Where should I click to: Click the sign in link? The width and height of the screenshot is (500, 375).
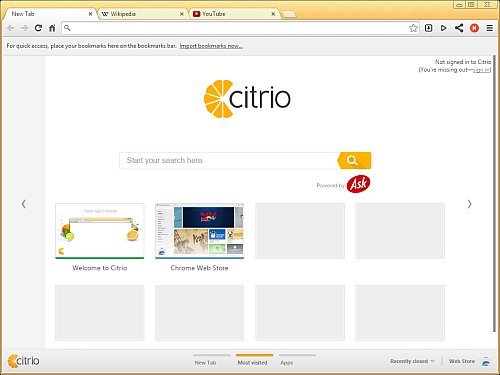(481, 70)
